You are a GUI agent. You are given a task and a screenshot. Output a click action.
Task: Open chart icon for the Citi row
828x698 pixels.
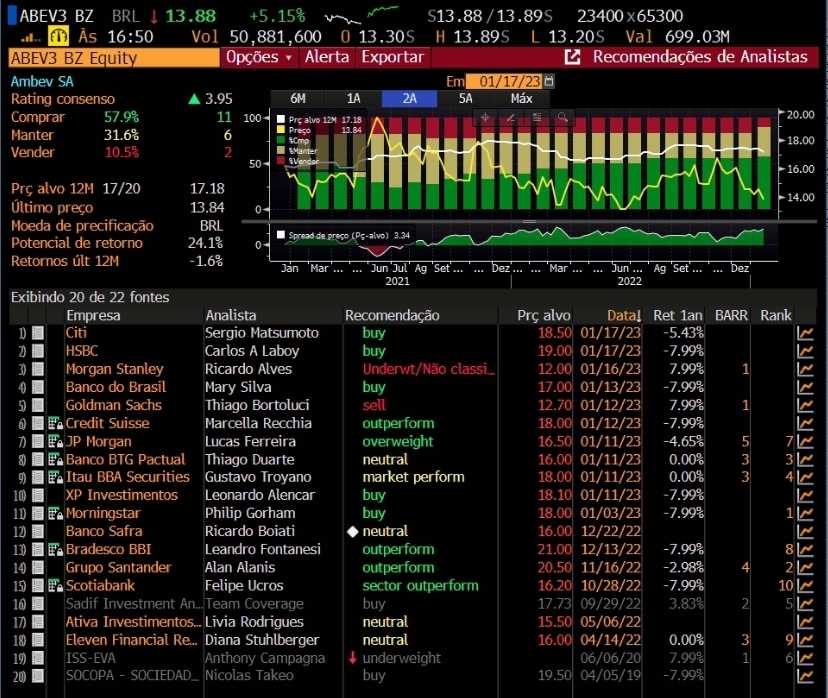805,333
